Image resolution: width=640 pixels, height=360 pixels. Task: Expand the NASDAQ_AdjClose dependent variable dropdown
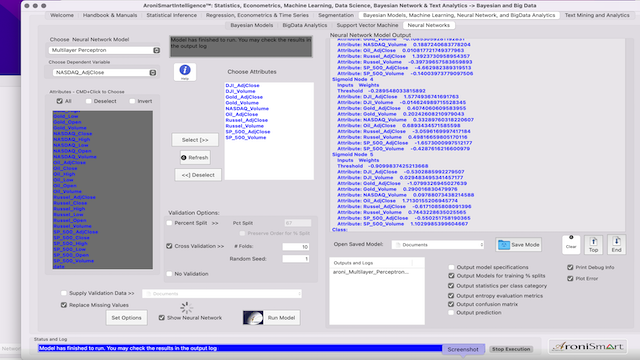(104, 73)
